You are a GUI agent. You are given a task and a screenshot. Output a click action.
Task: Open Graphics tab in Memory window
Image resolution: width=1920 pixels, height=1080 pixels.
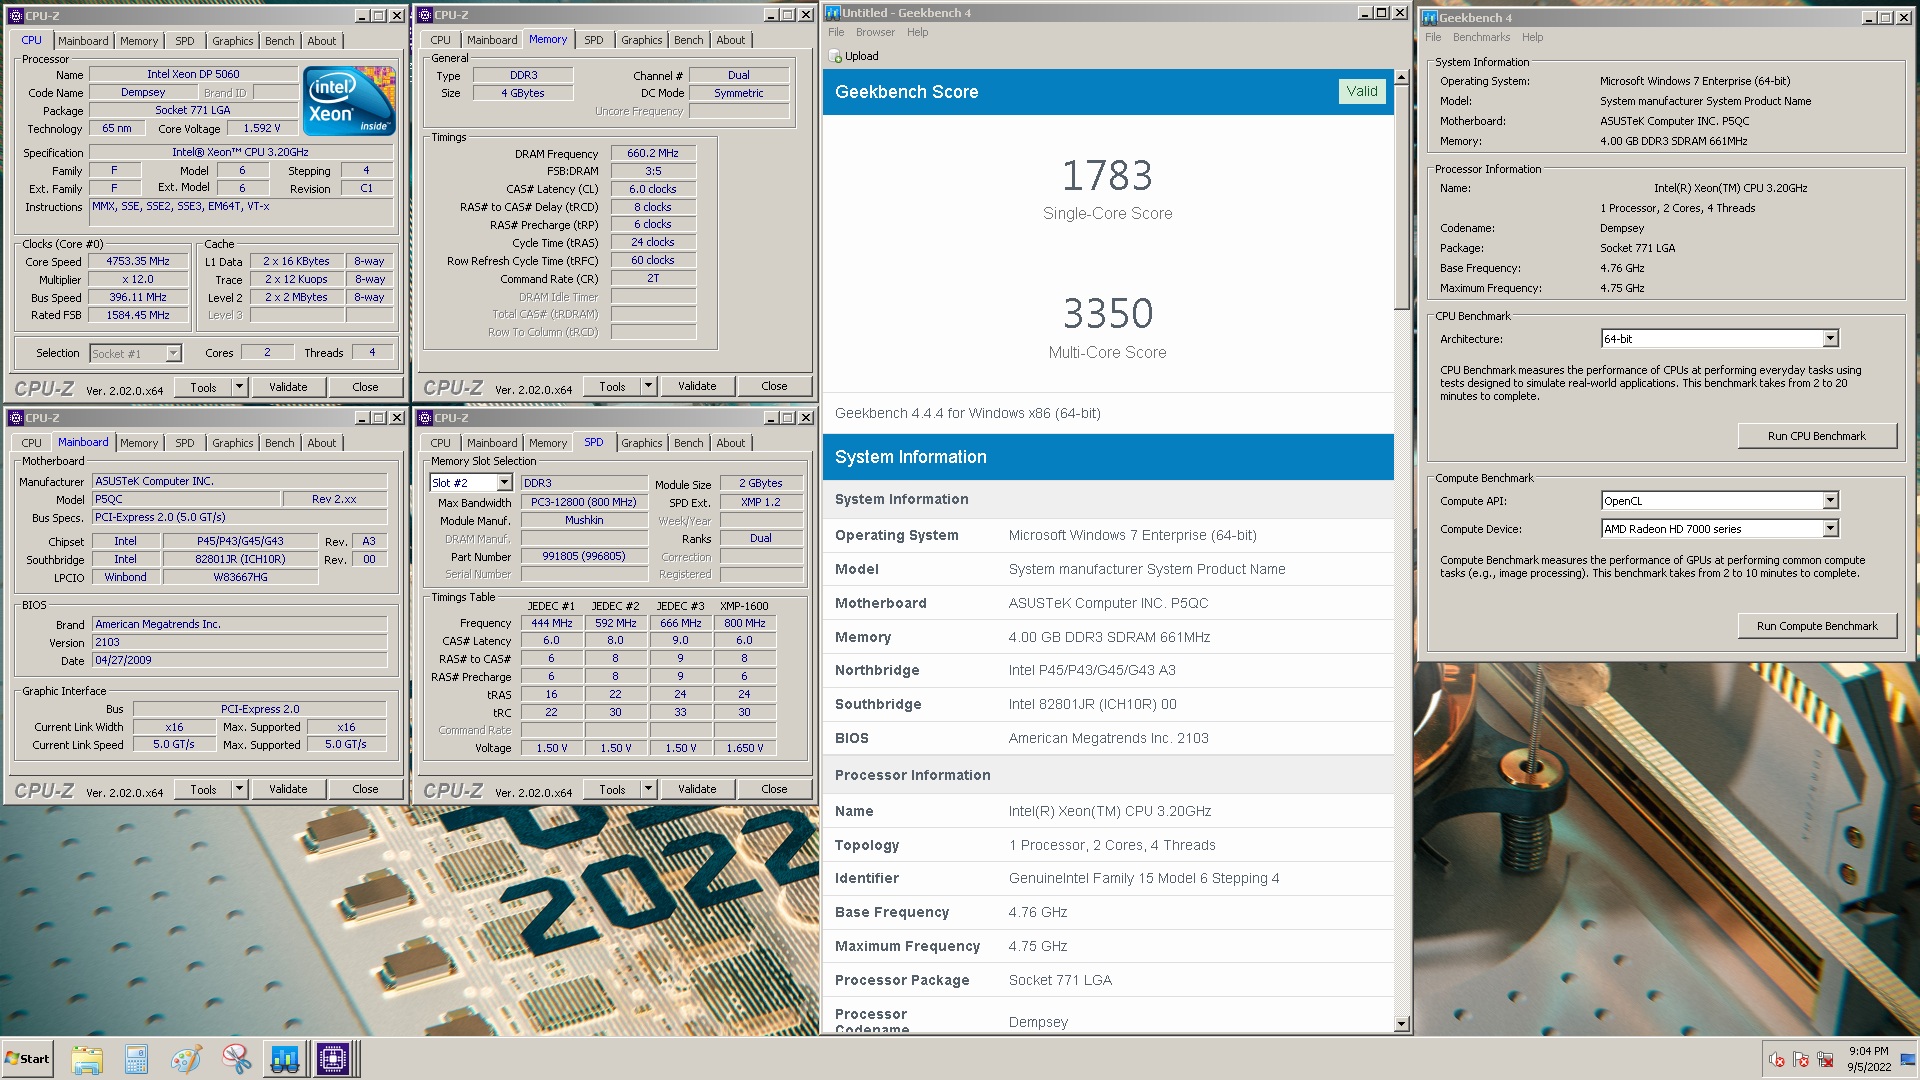[x=641, y=40]
